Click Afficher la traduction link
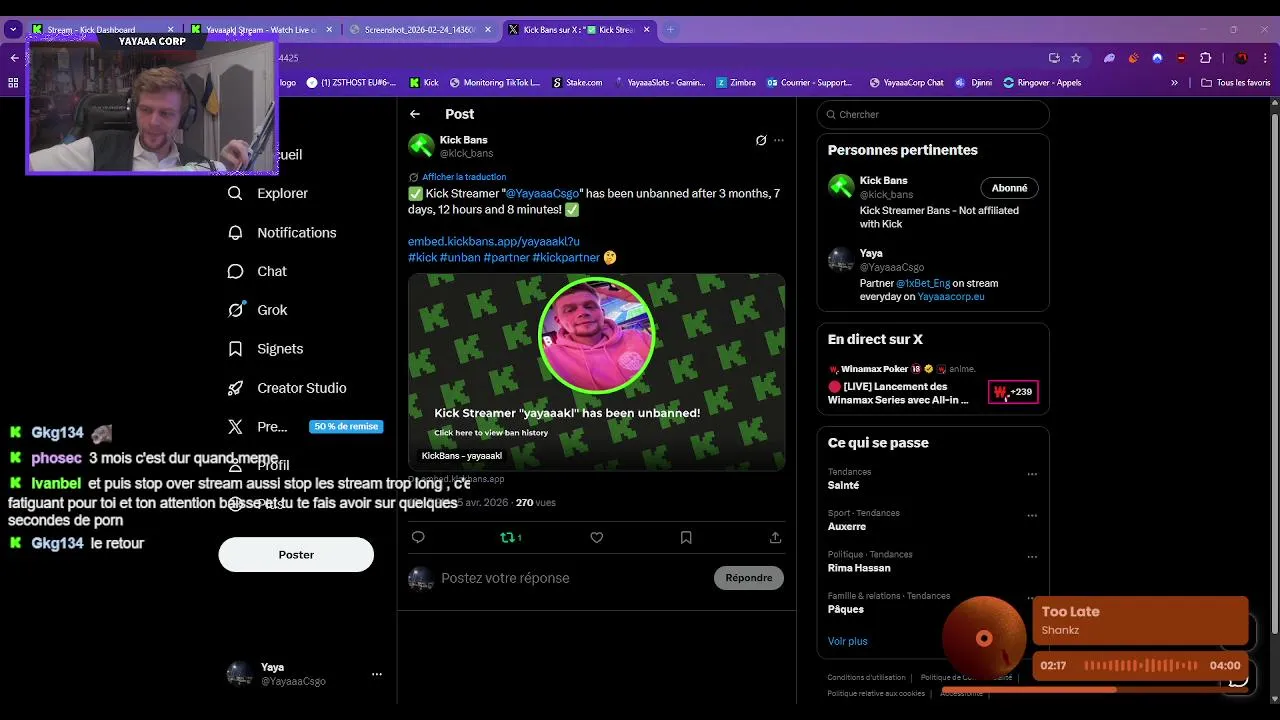The width and height of the screenshot is (1280, 720). point(464,177)
